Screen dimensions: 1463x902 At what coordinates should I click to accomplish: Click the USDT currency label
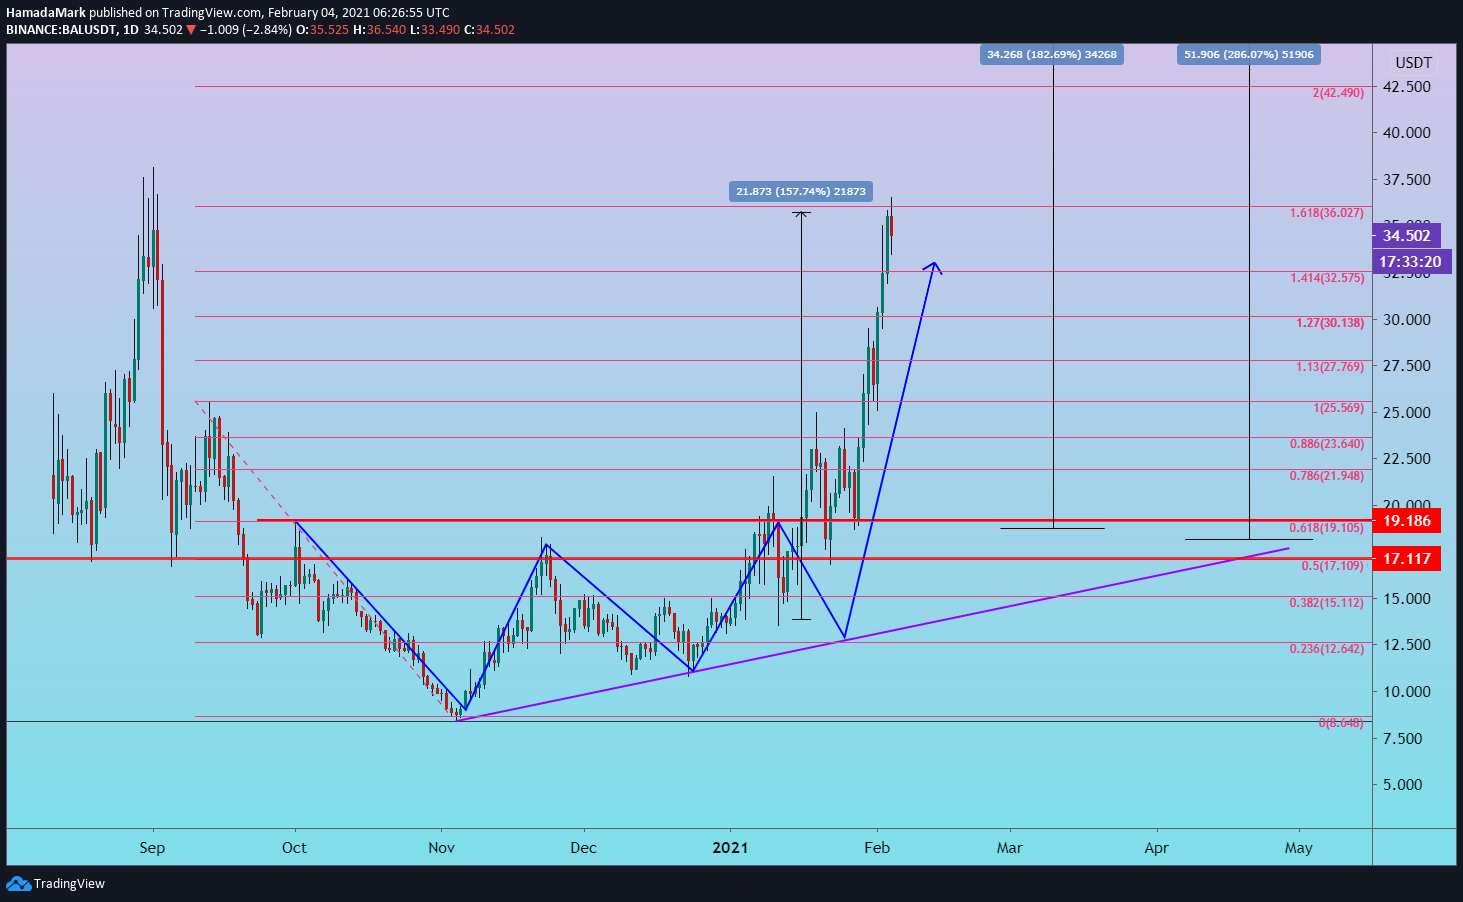pyautogui.click(x=1413, y=63)
